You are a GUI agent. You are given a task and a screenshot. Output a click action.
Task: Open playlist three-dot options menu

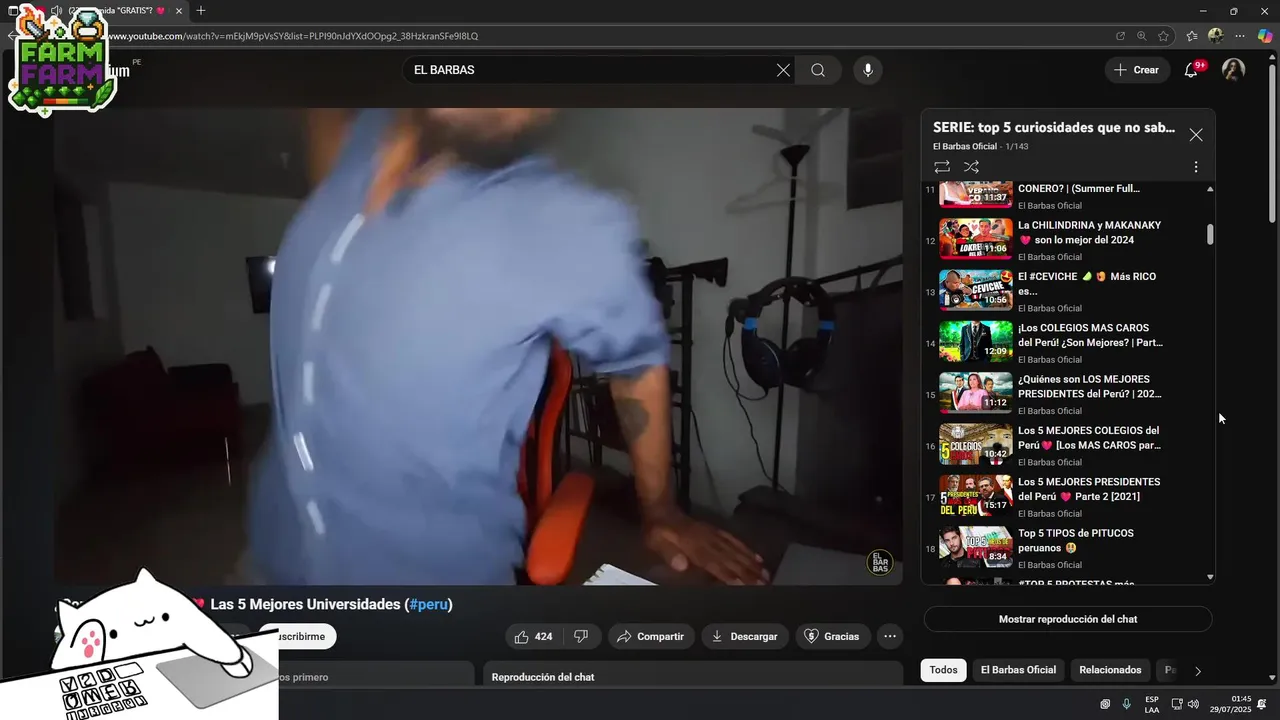coord(1196,167)
